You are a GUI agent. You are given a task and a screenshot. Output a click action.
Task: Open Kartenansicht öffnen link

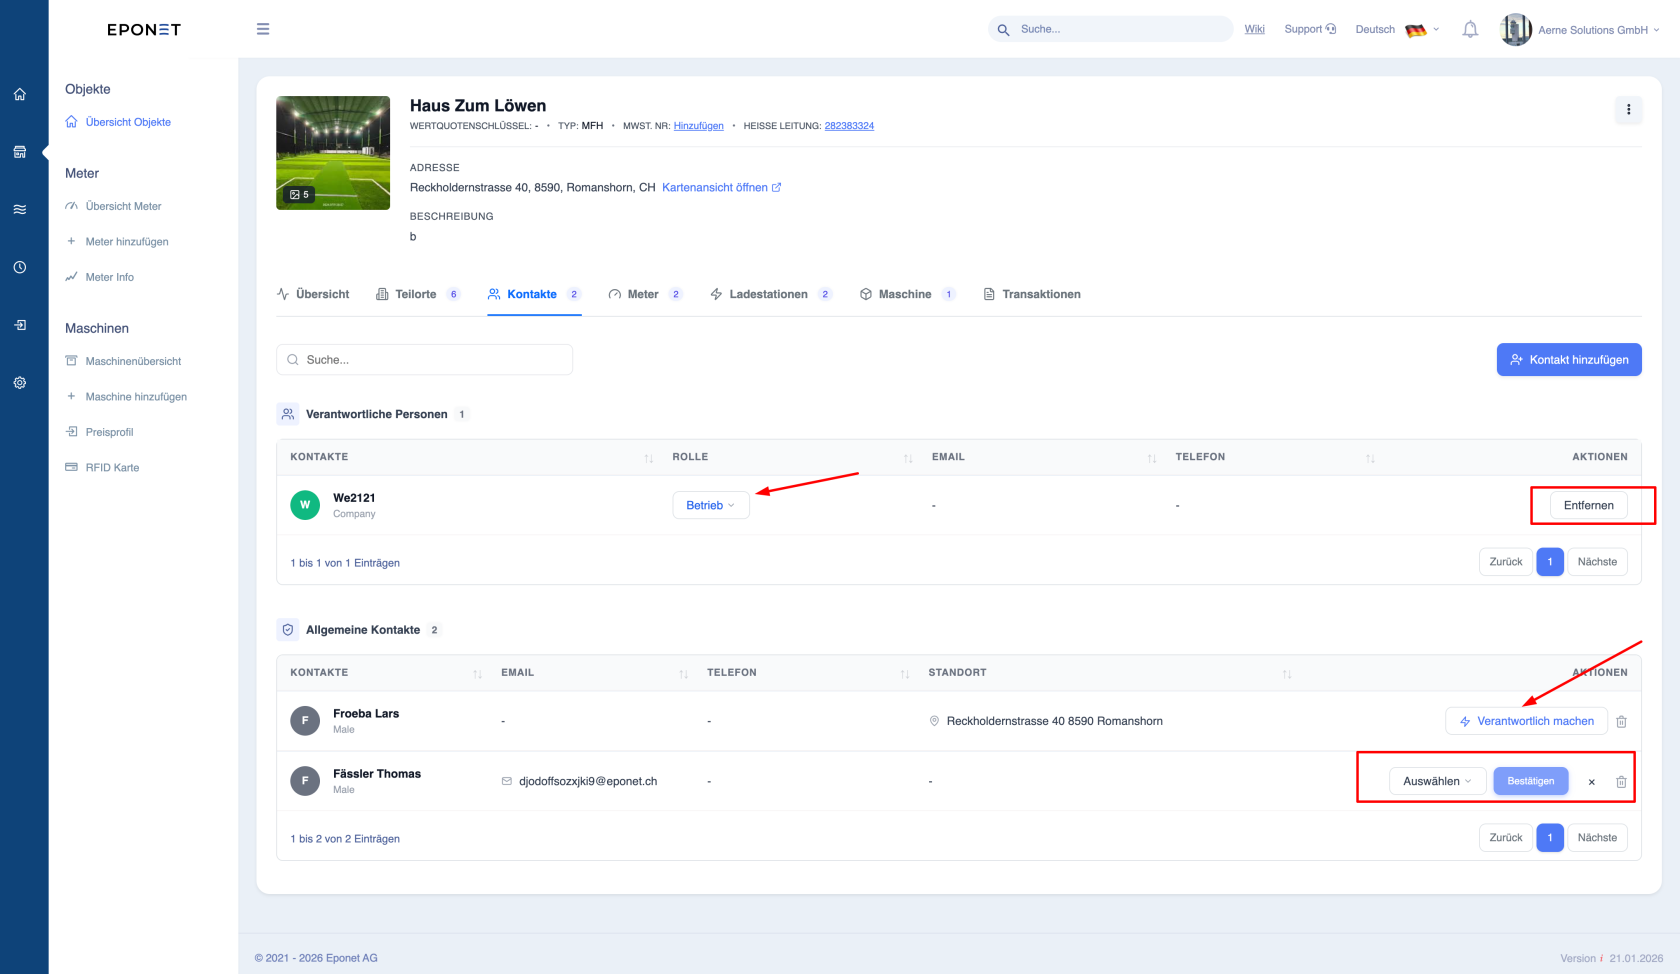click(721, 187)
